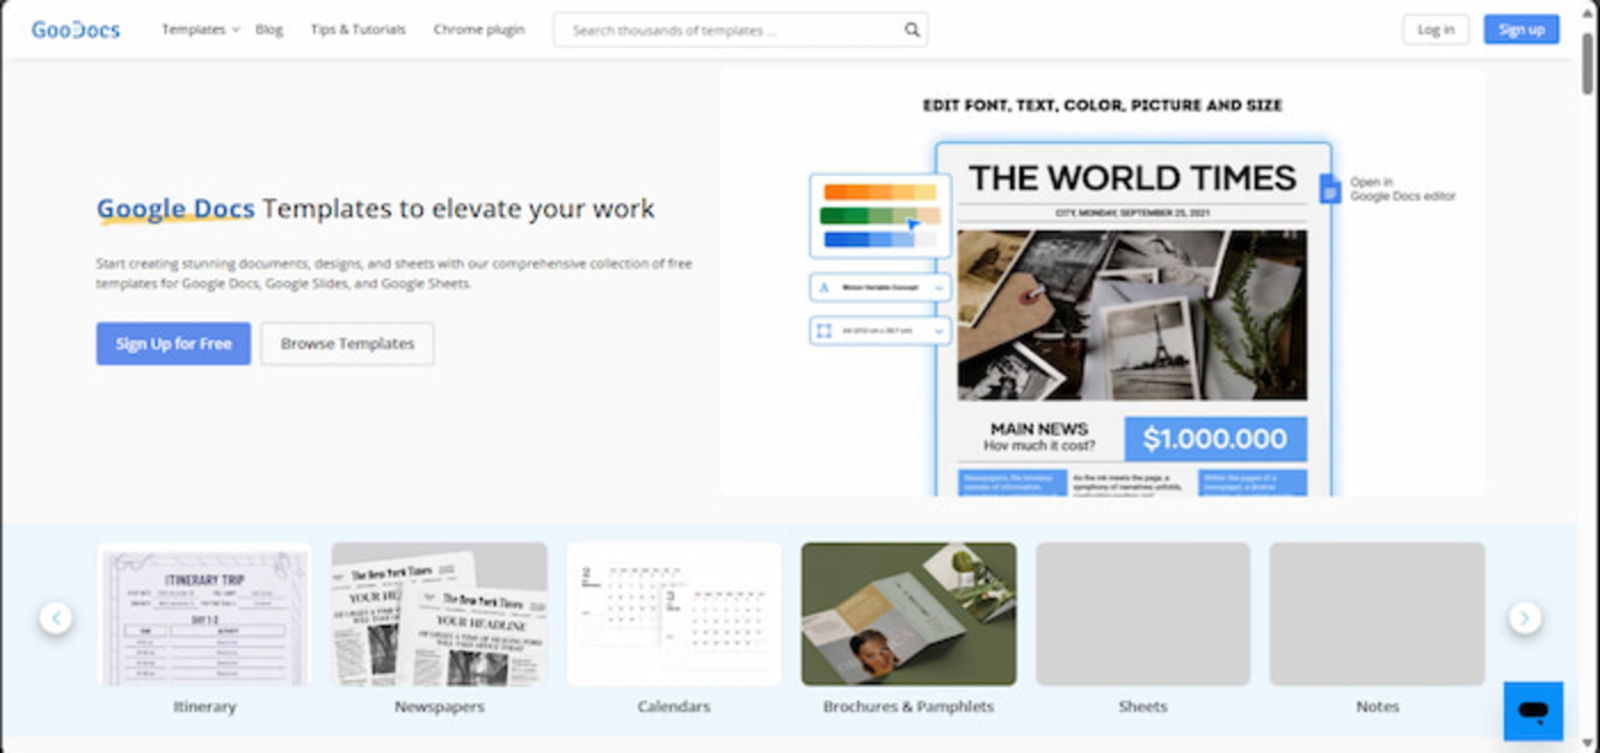This screenshot has height=753, width=1600.
Task: Click the GooDocs logo
Action: 75,30
